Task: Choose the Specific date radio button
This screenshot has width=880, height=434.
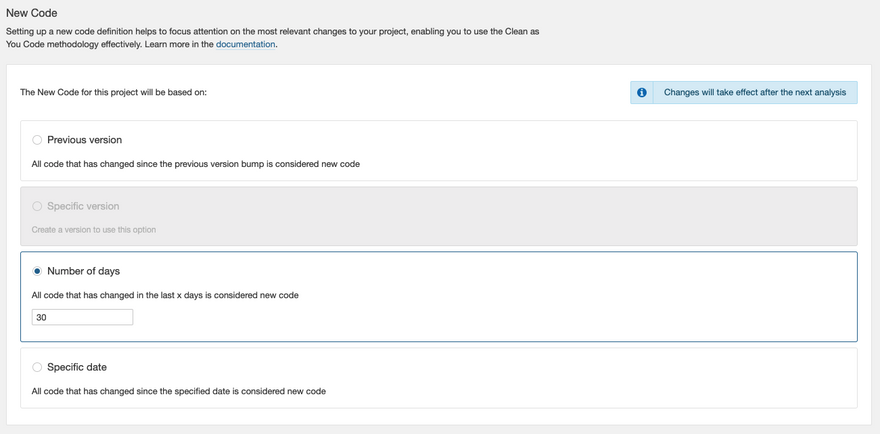Action: click(x=37, y=367)
